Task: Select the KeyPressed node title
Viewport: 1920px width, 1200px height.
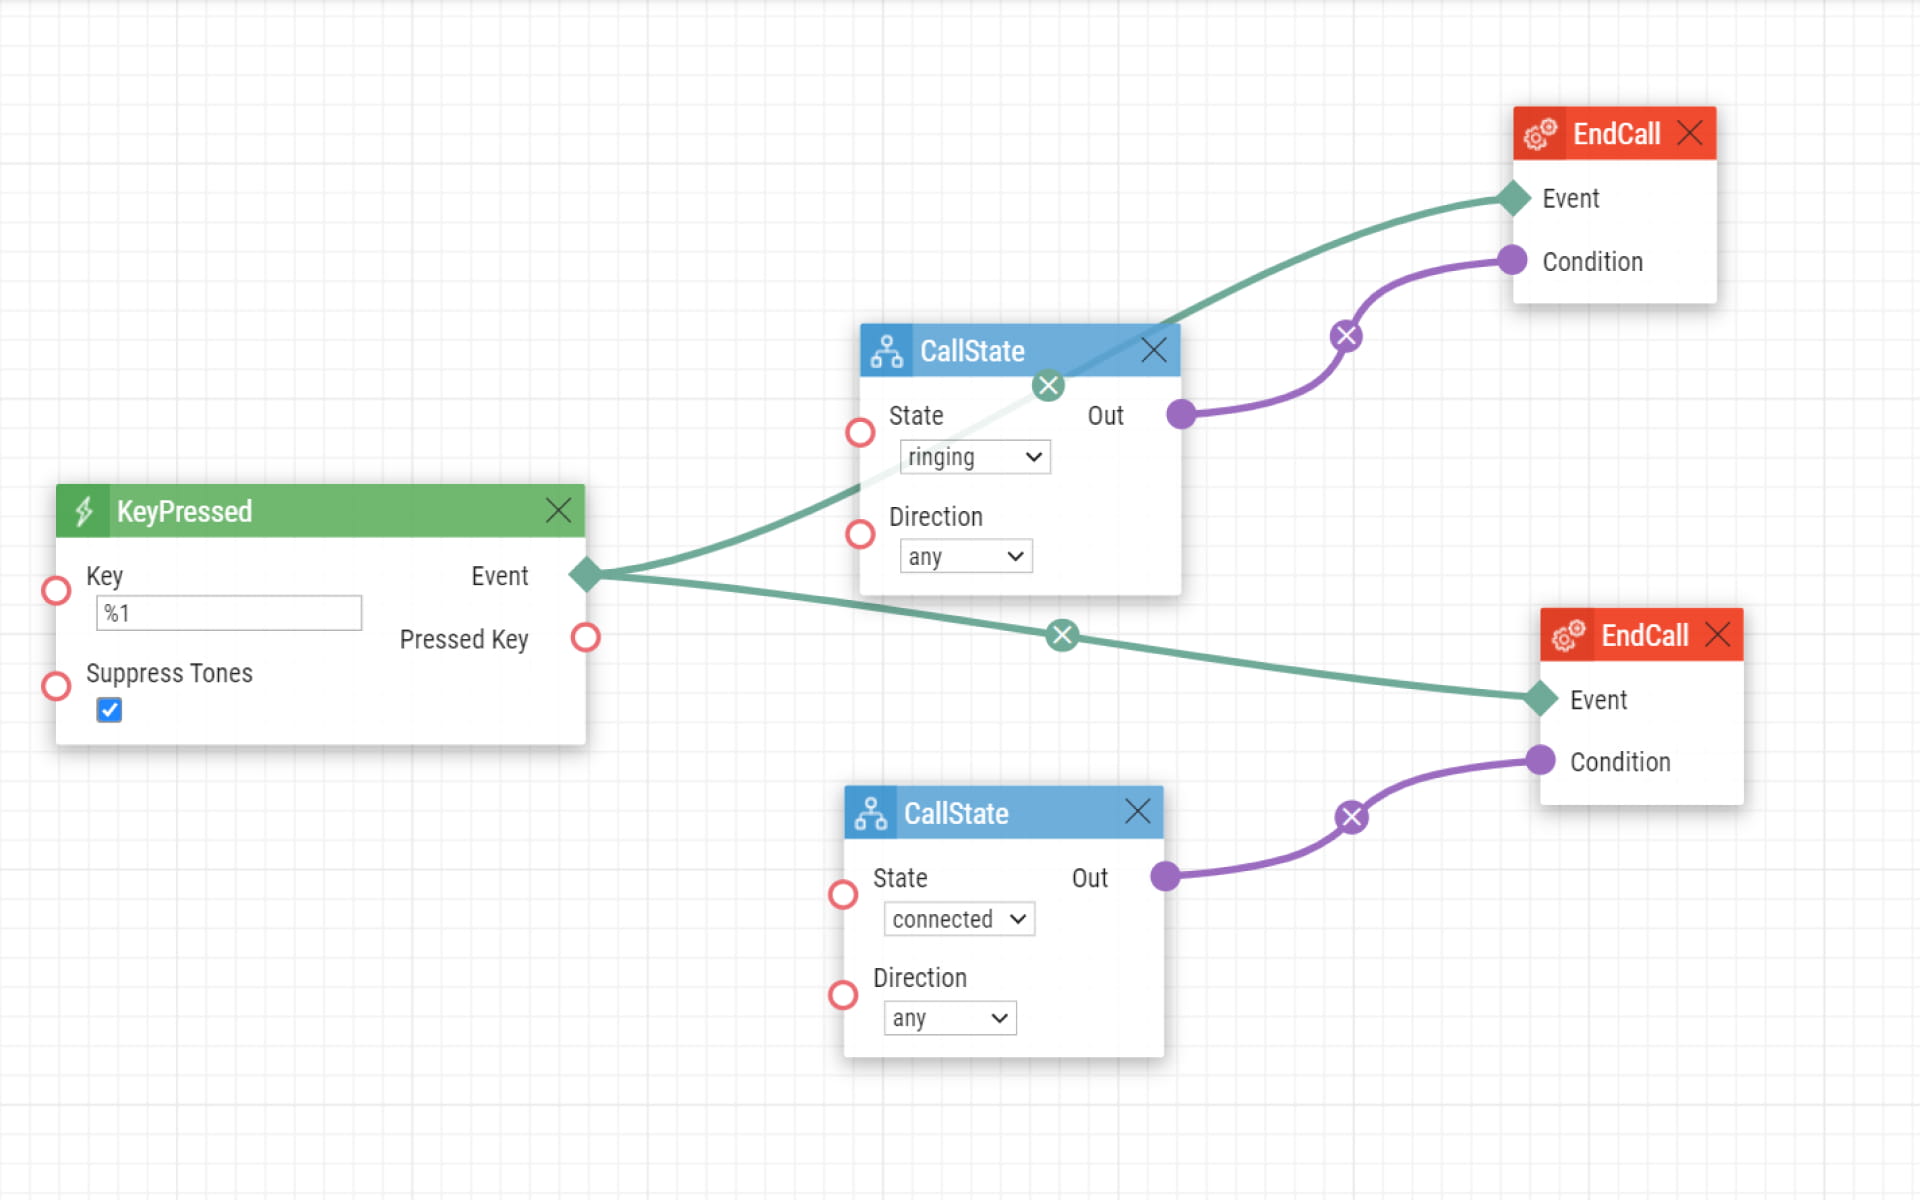Action: (x=184, y=512)
